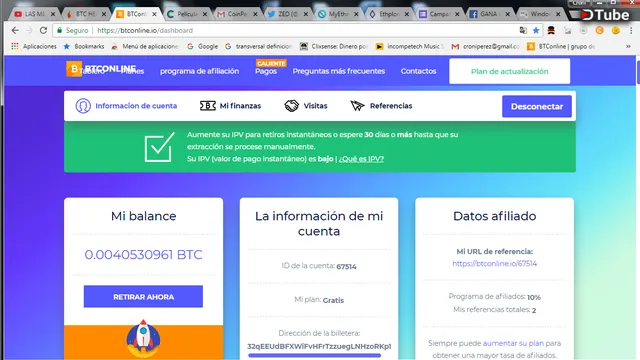Click the Mi finanzas bitcoin ticket icon
The image size is (640, 360).
click(208, 106)
